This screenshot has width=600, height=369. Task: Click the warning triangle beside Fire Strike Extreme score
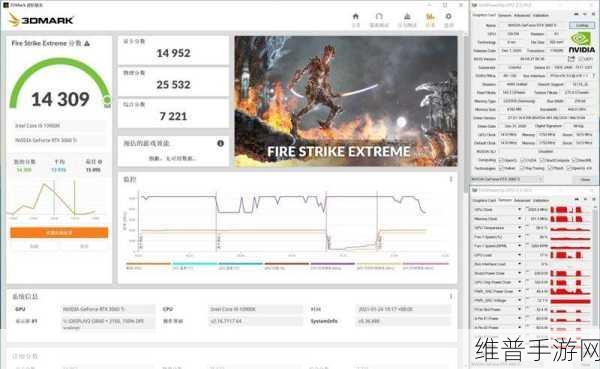pyautogui.click(x=87, y=44)
